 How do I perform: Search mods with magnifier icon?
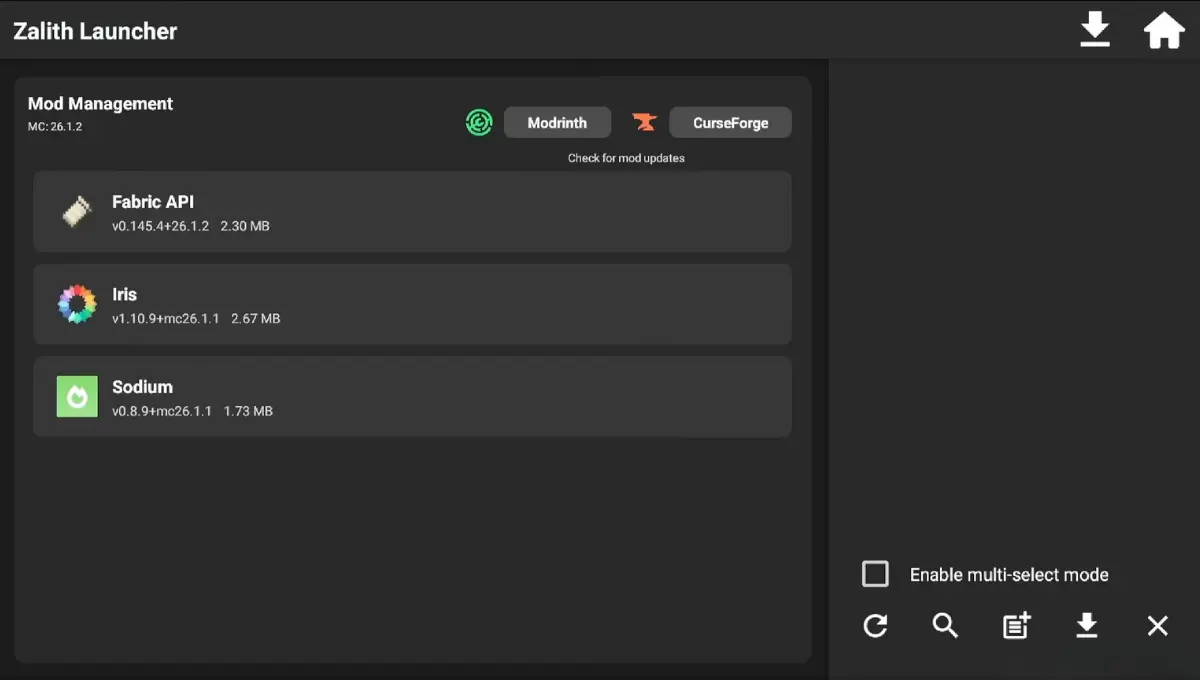pos(945,626)
